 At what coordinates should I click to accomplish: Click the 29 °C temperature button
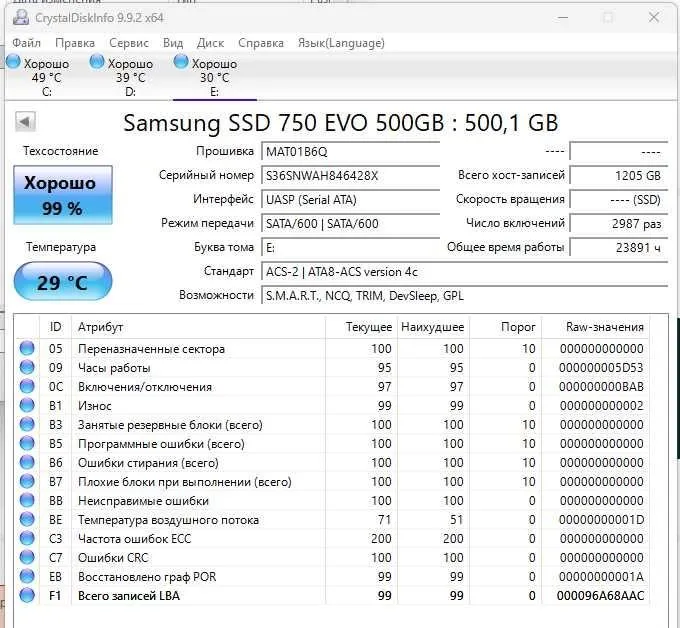coord(63,282)
